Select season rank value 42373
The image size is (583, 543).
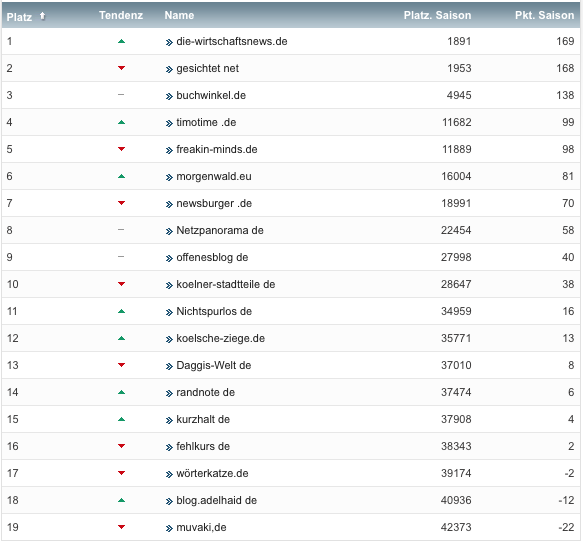[456, 527]
